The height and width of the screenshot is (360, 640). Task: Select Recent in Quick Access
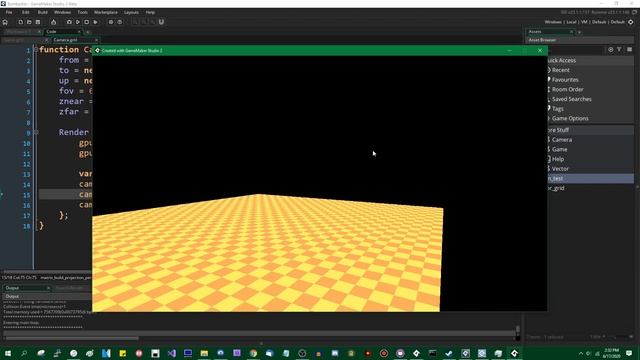click(x=560, y=70)
